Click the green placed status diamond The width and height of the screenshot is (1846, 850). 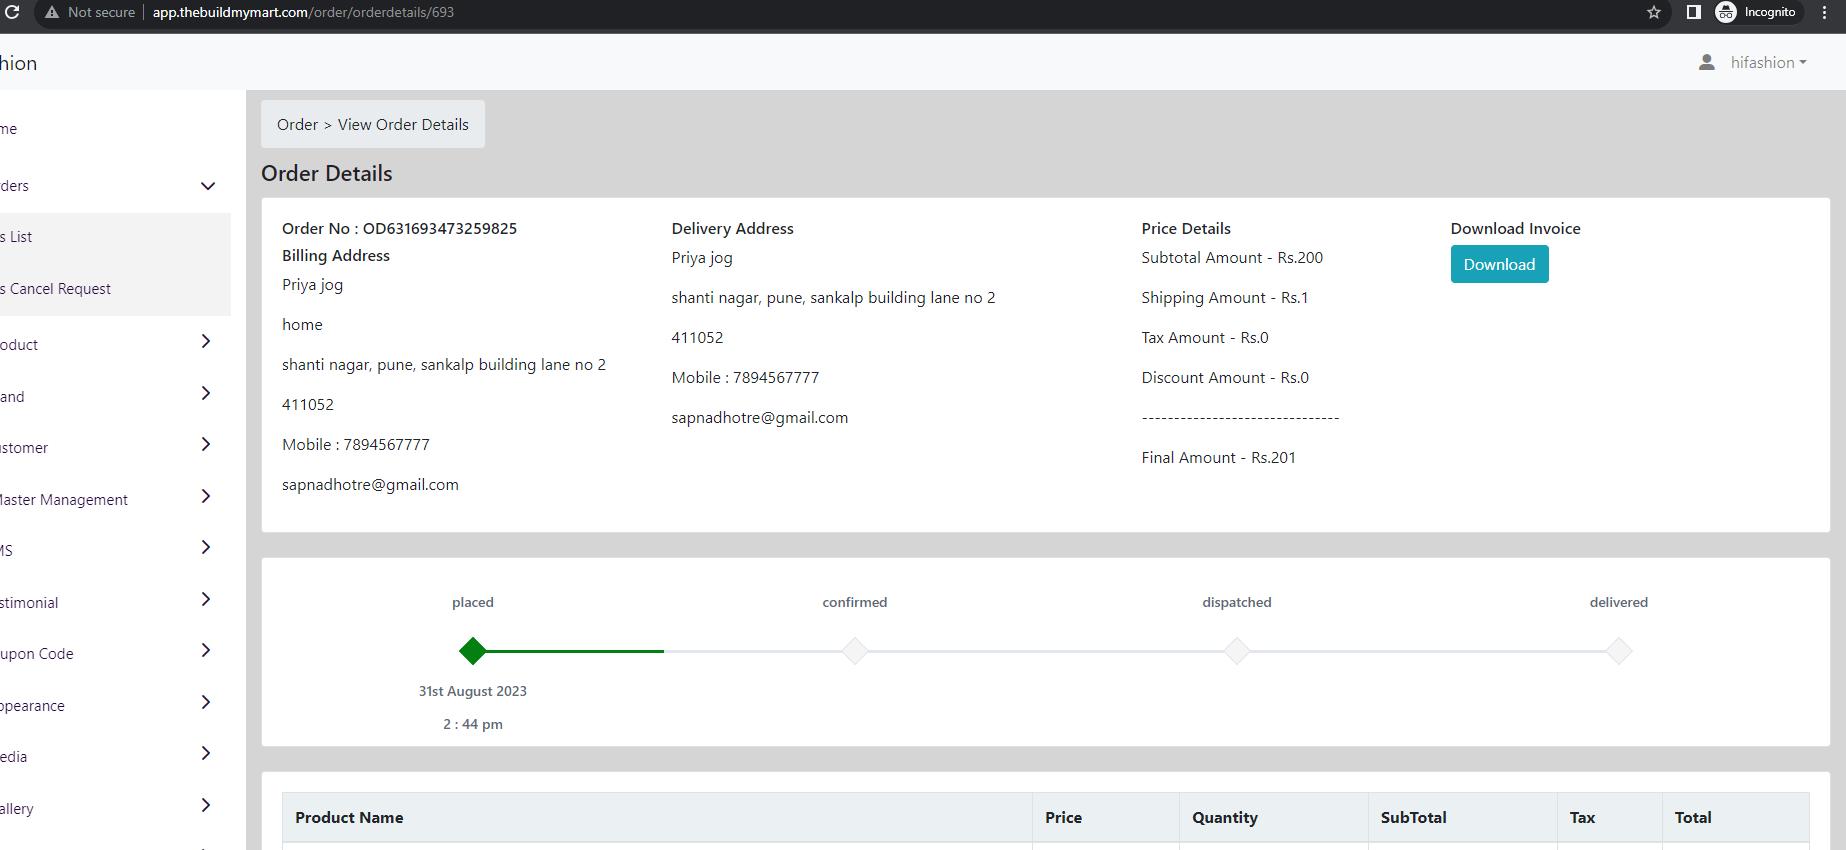pyautogui.click(x=473, y=651)
